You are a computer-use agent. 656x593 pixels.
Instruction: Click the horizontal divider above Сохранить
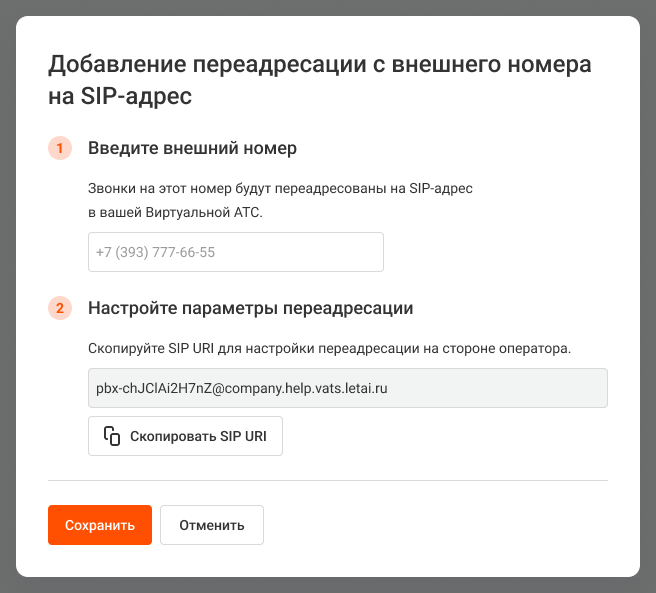pyautogui.click(x=328, y=480)
